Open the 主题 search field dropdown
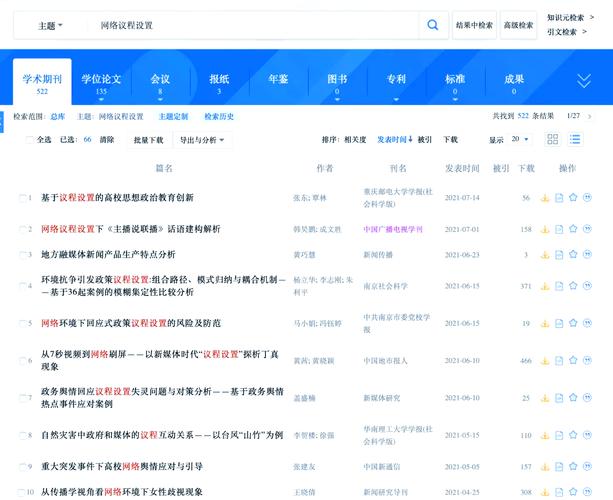The height and width of the screenshot is (500, 613). point(50,25)
